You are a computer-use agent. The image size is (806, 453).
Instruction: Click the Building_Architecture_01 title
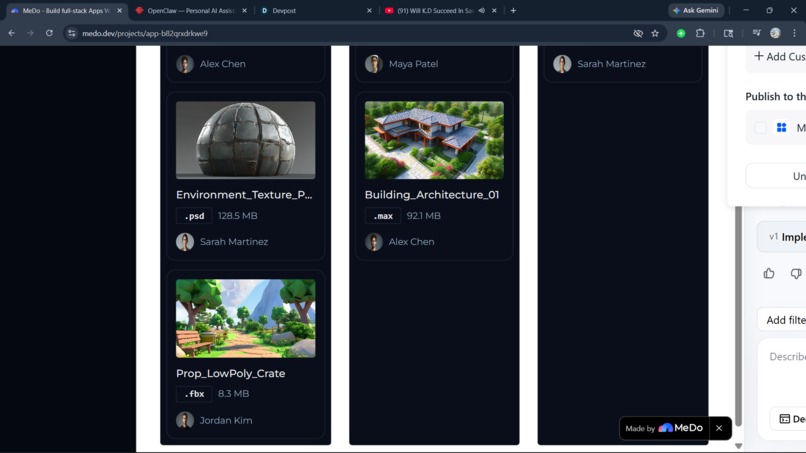click(432, 195)
